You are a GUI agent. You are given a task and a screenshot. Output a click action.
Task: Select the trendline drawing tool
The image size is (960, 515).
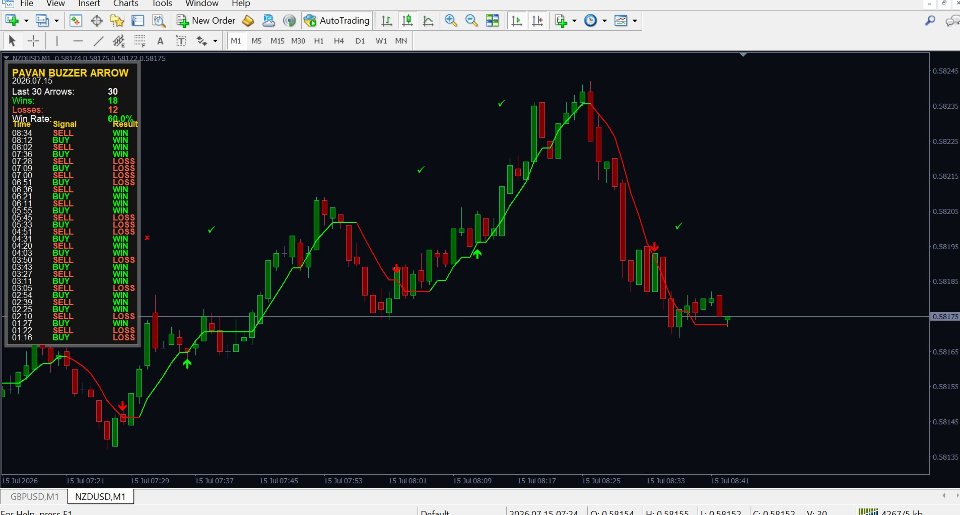click(x=98, y=41)
